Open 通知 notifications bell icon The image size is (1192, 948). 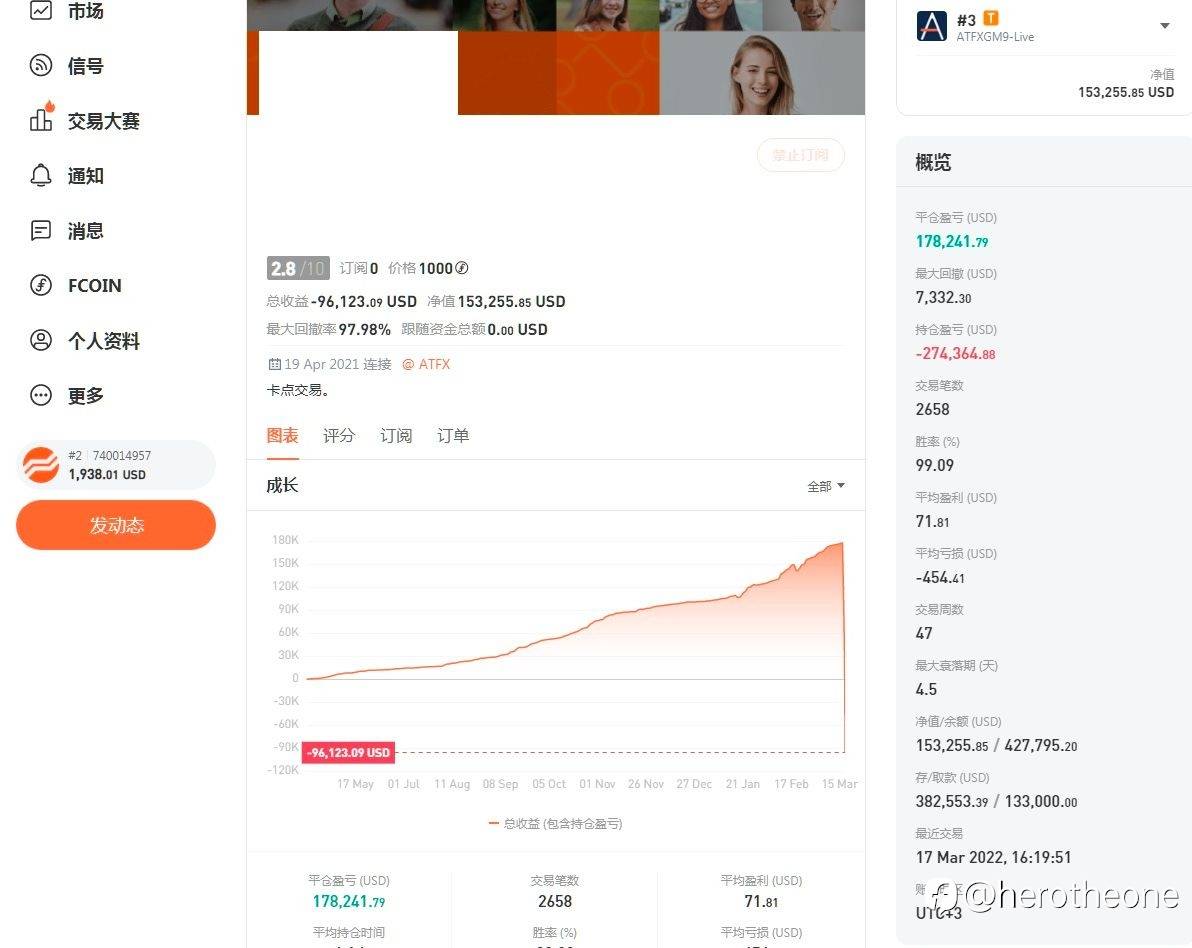(40, 175)
